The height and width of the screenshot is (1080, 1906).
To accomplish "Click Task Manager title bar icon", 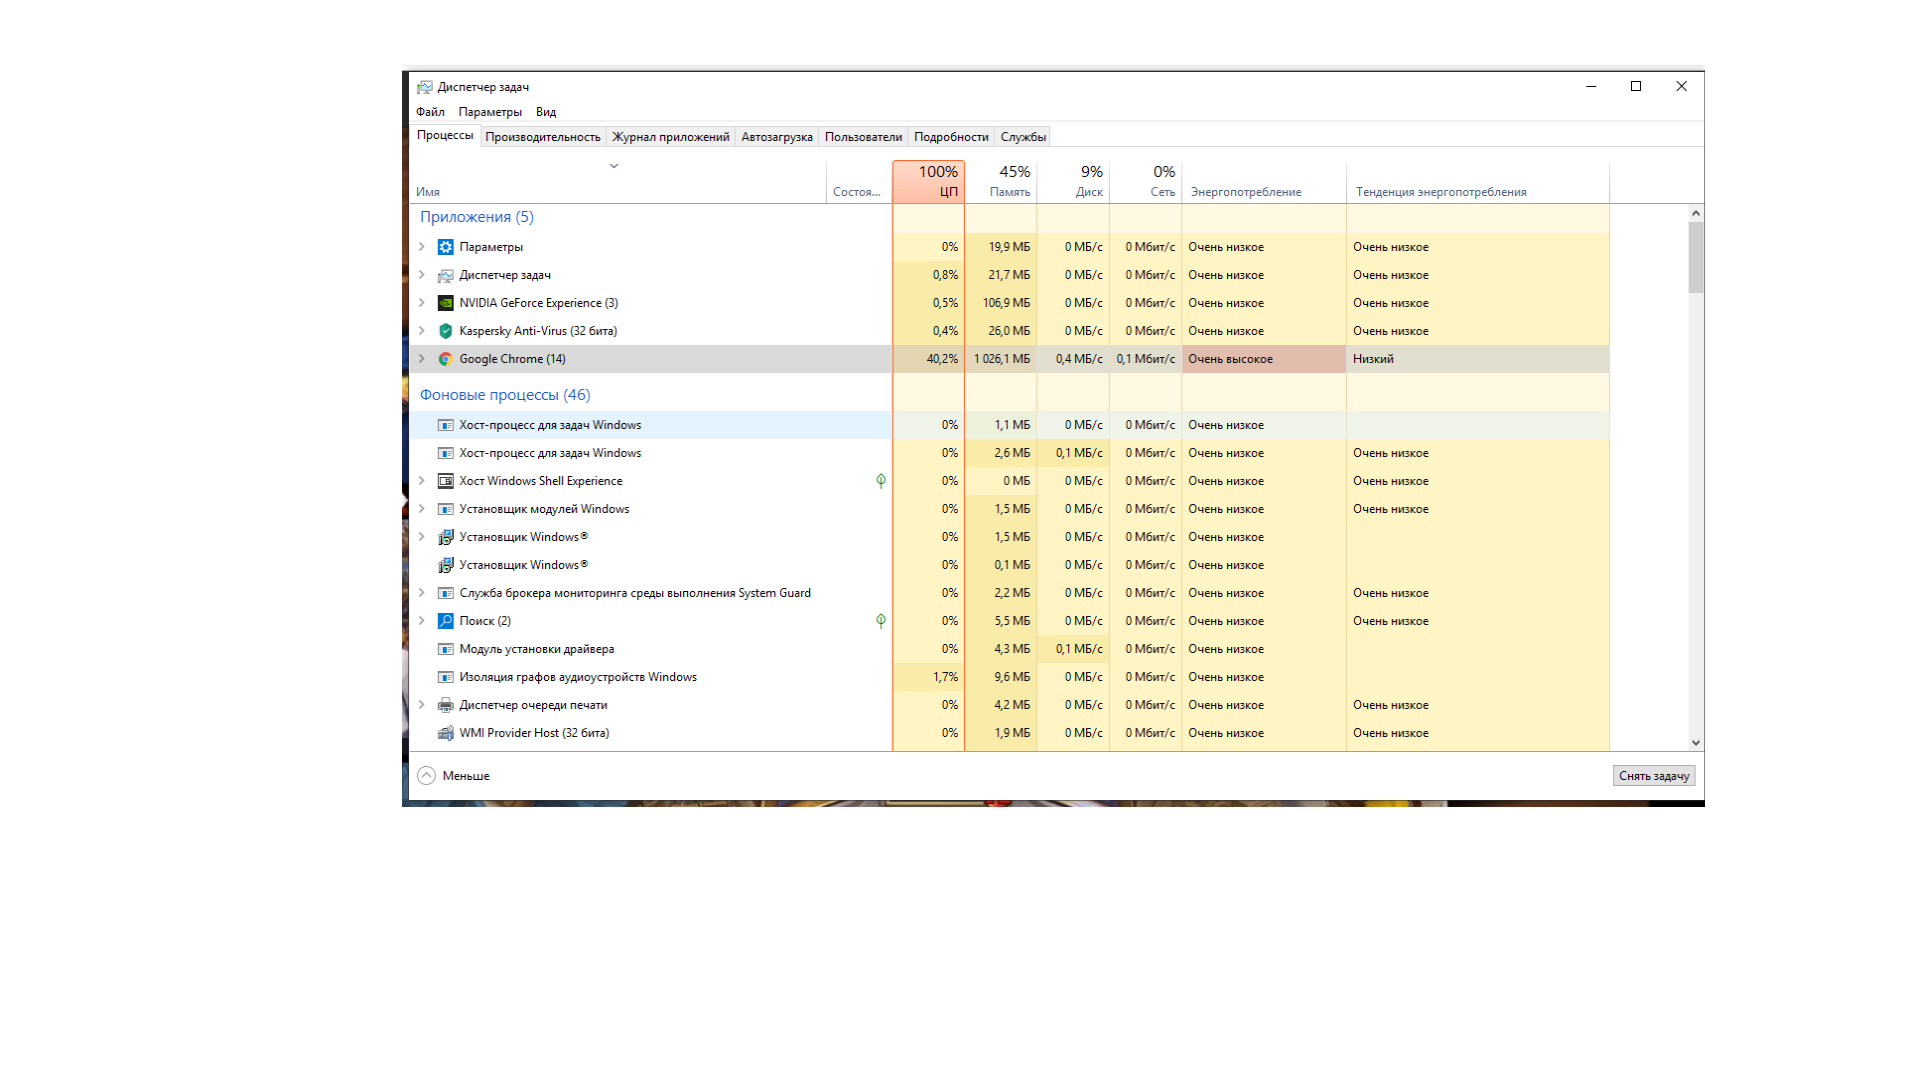I will coord(425,87).
